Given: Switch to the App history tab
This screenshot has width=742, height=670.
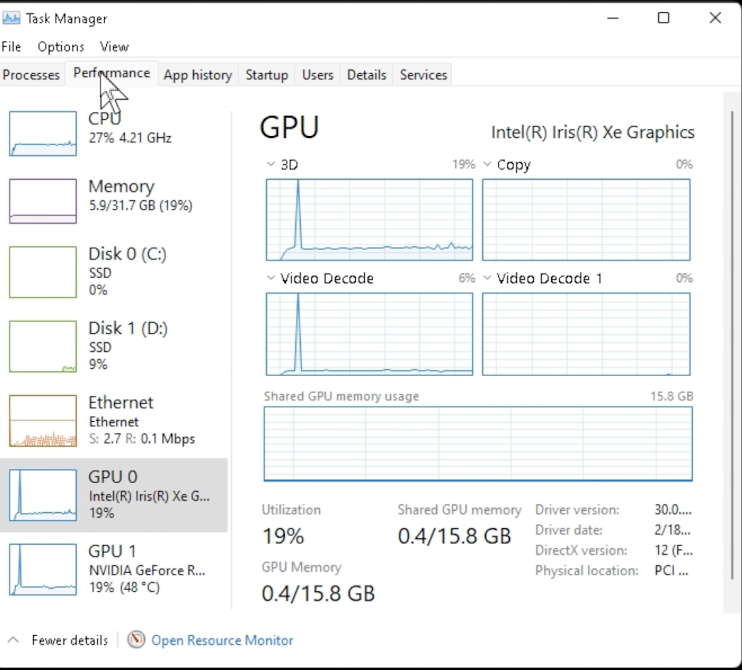Looking at the screenshot, I should pos(197,75).
